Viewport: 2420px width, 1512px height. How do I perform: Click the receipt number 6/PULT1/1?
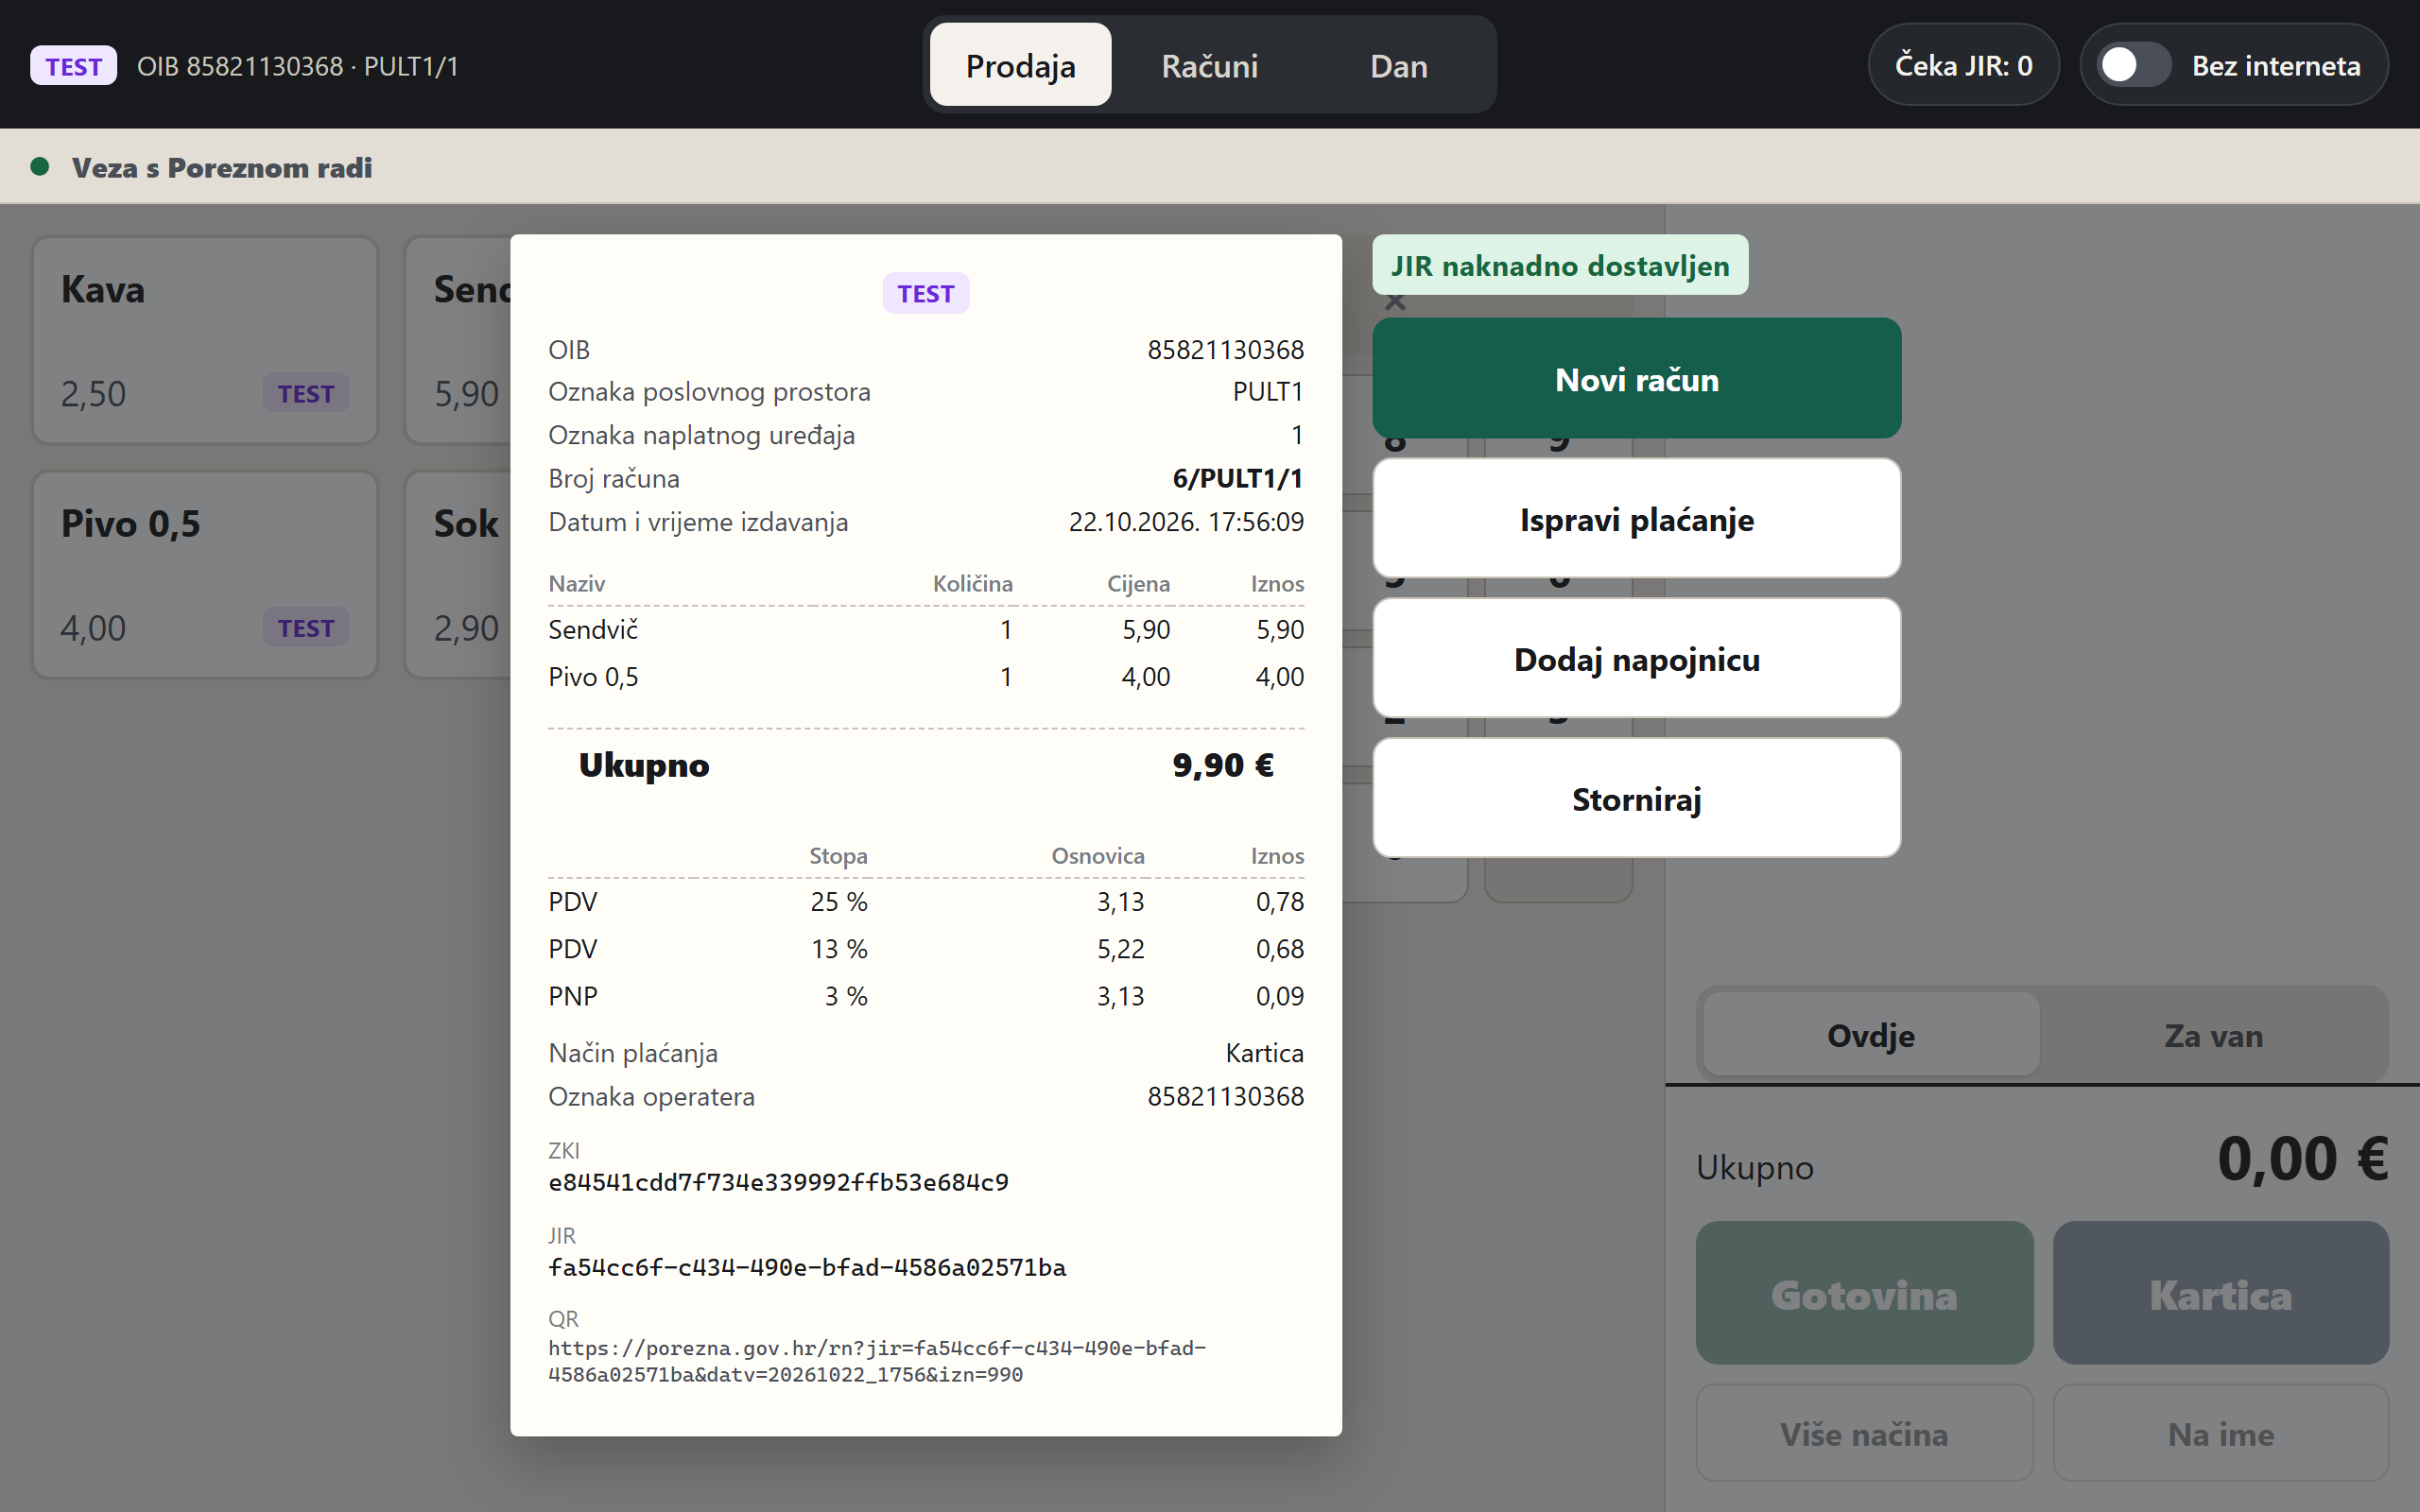click(x=1237, y=478)
